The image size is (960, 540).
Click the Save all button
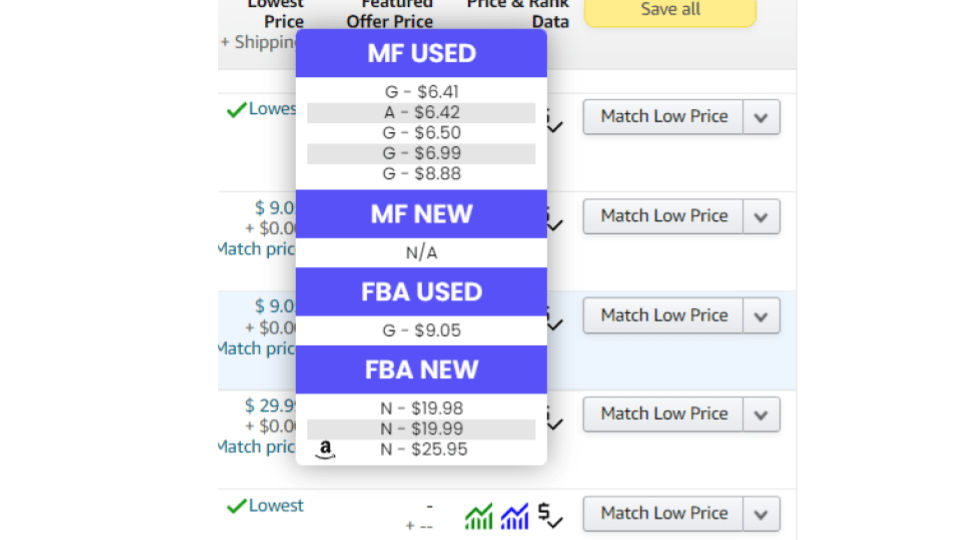[x=670, y=10]
